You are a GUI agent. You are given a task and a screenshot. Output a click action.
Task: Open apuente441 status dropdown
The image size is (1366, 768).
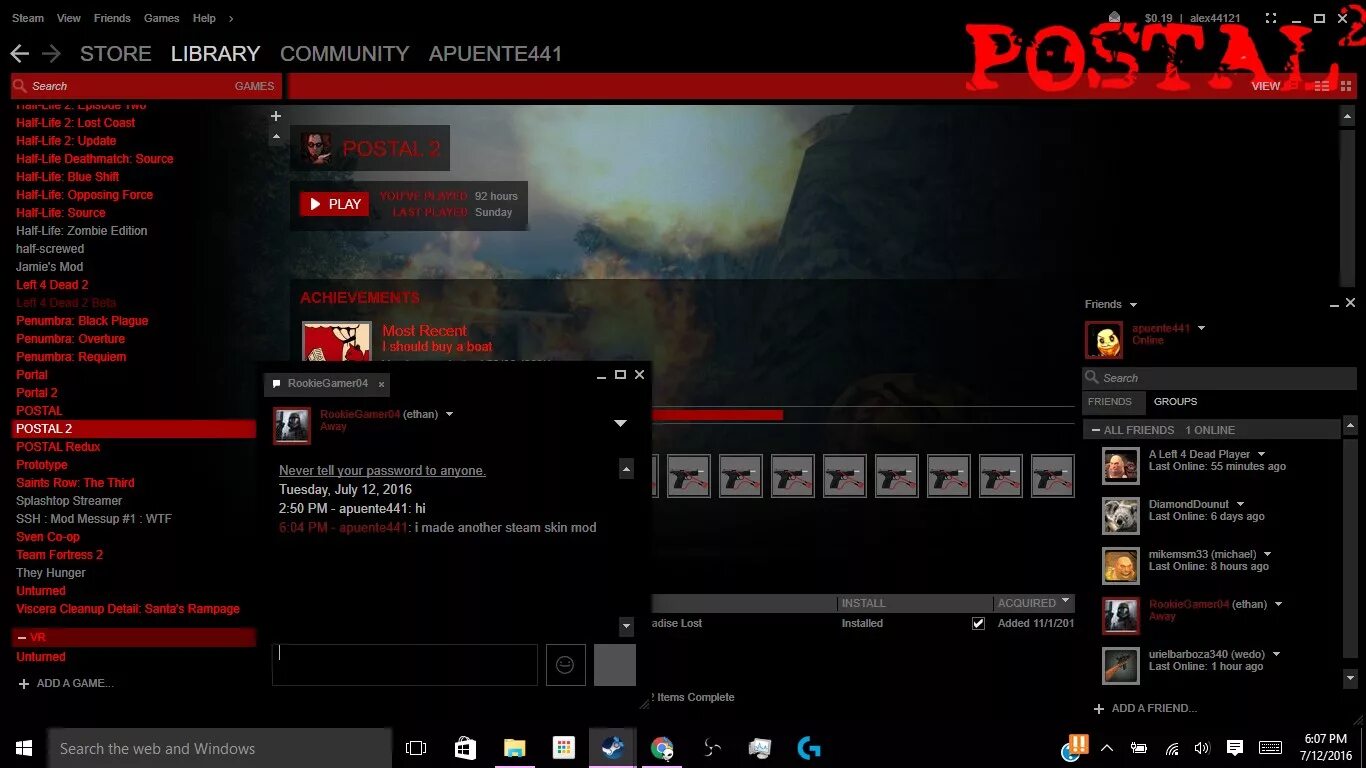click(x=1201, y=328)
